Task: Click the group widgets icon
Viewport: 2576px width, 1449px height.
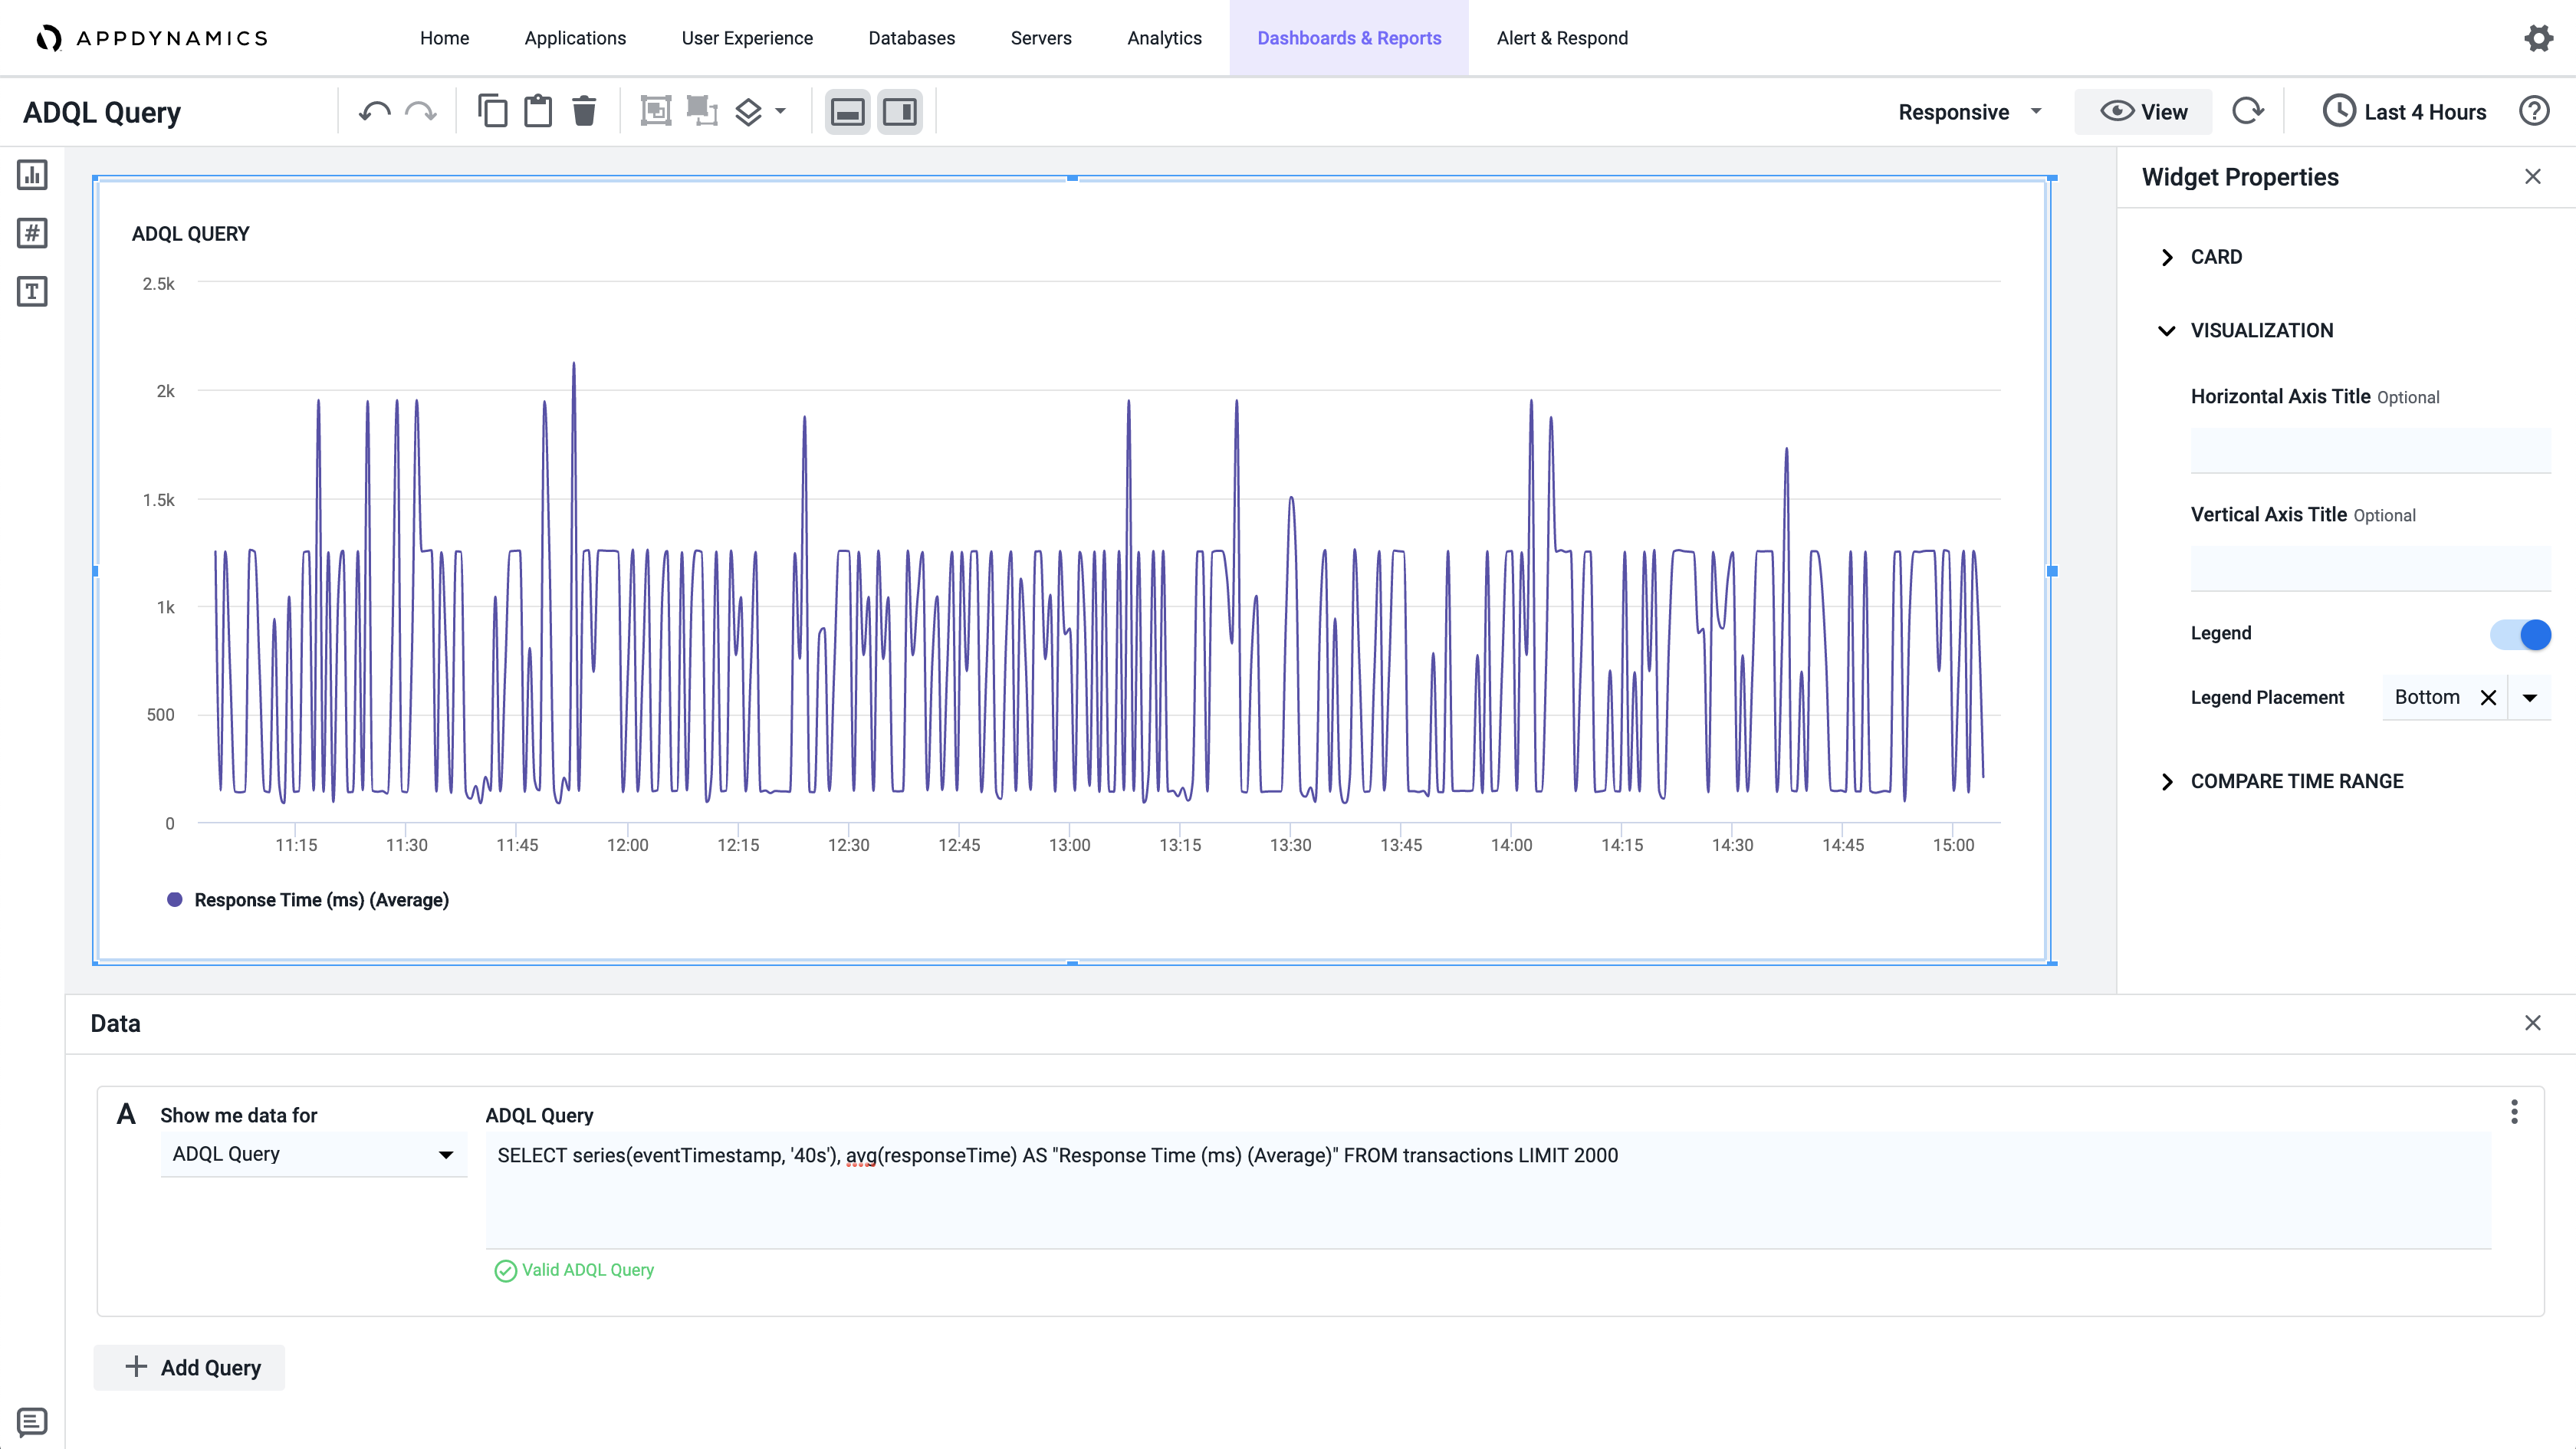Action: point(656,111)
